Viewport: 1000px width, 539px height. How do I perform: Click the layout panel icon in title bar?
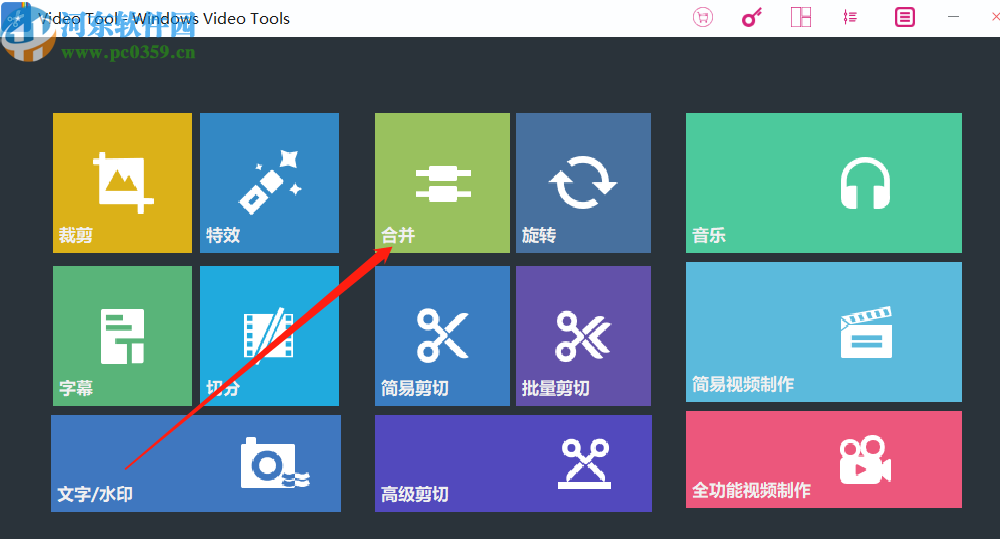point(801,17)
